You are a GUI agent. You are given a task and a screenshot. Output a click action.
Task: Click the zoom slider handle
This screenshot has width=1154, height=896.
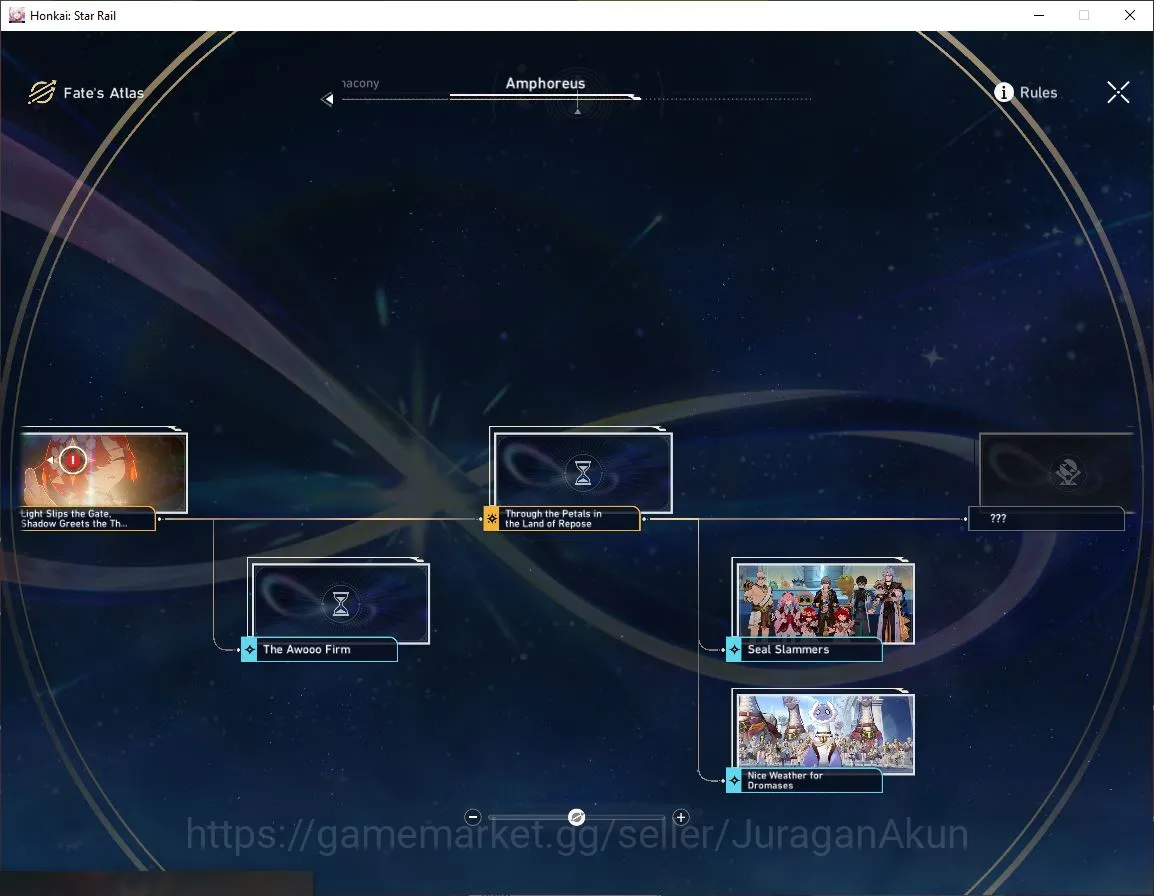click(577, 816)
